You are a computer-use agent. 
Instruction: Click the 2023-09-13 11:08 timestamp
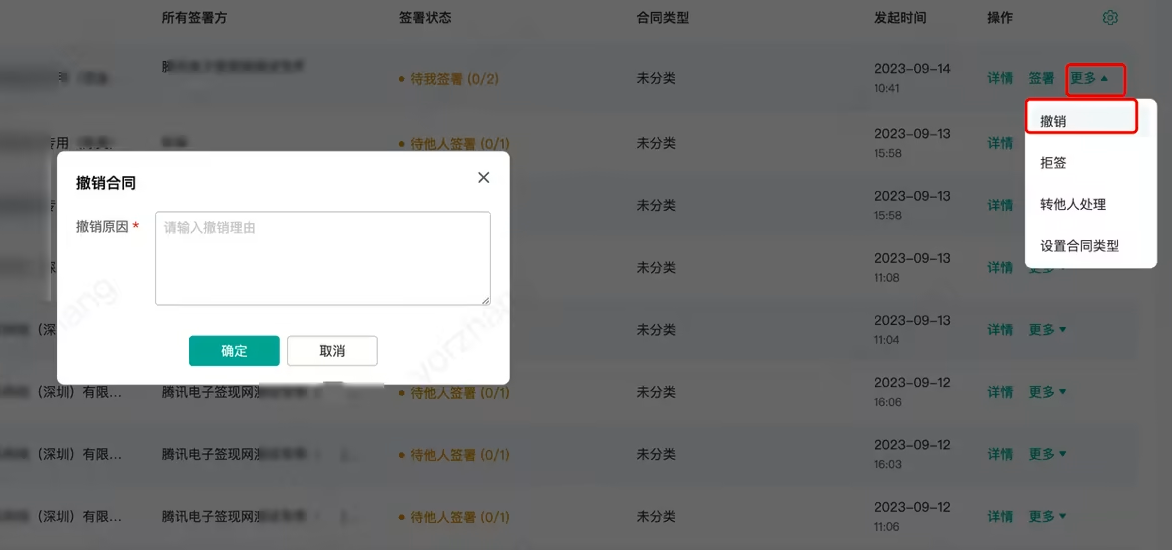pyautogui.click(x=912, y=267)
